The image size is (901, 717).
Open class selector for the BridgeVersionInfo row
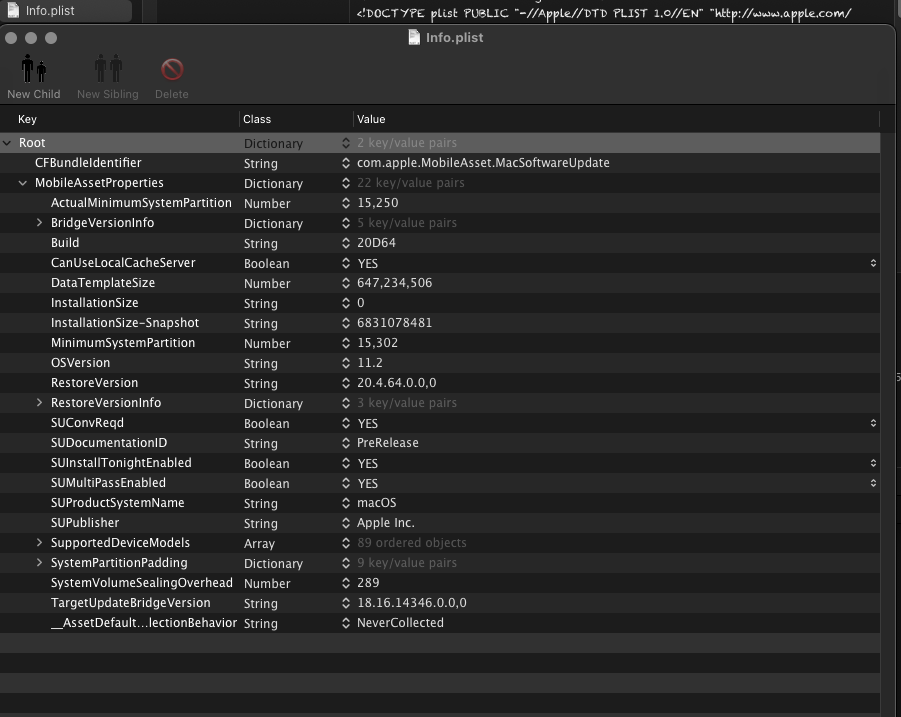point(345,222)
